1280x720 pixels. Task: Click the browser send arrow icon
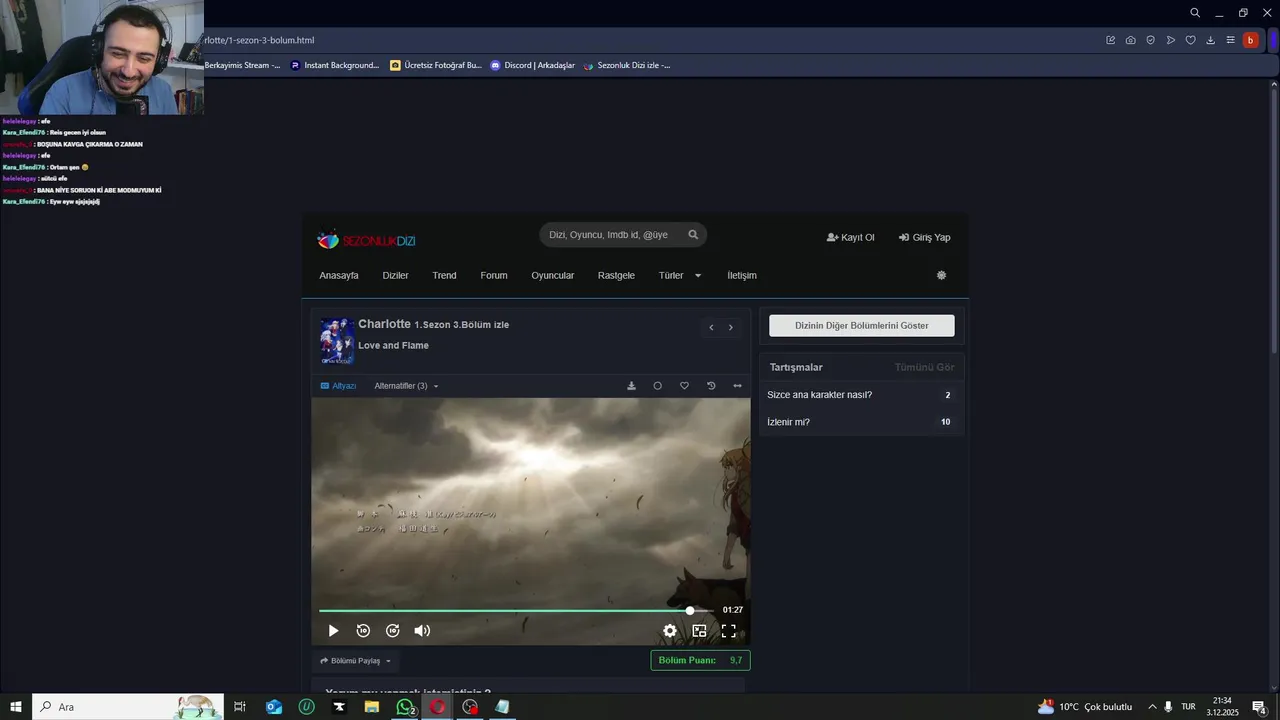[x=1171, y=40]
